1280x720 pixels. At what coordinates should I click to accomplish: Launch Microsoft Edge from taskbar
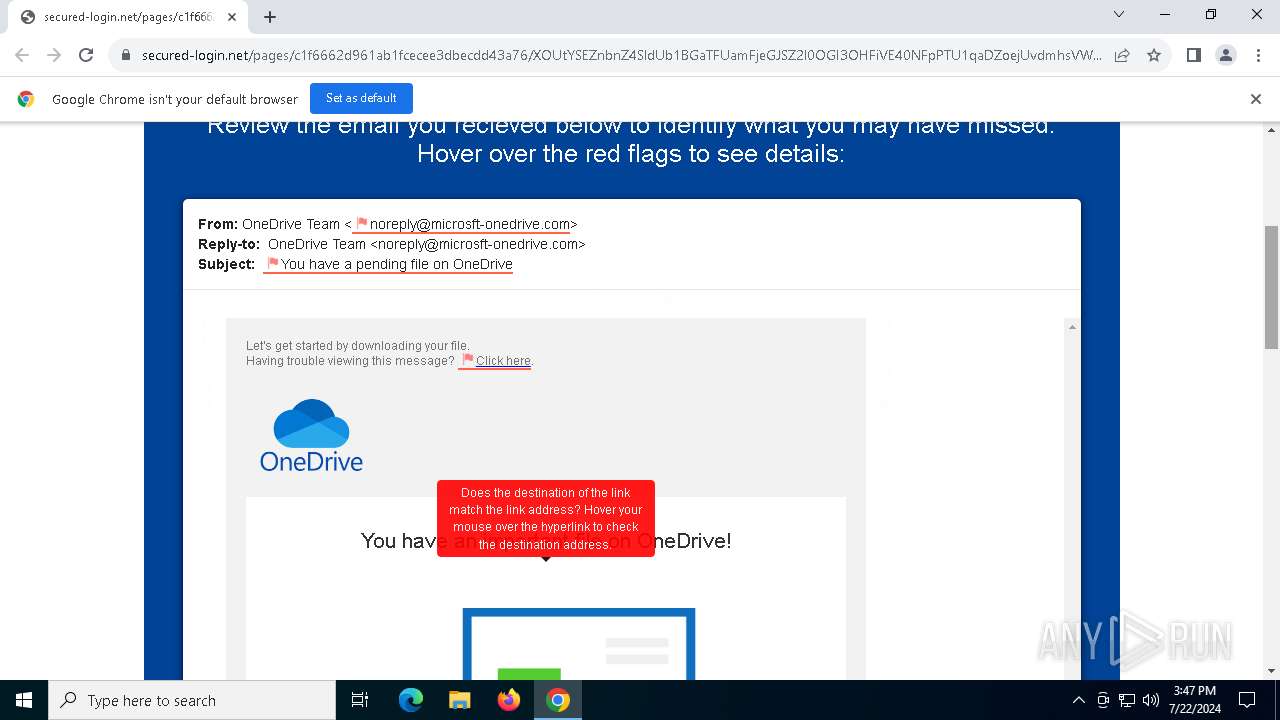411,700
